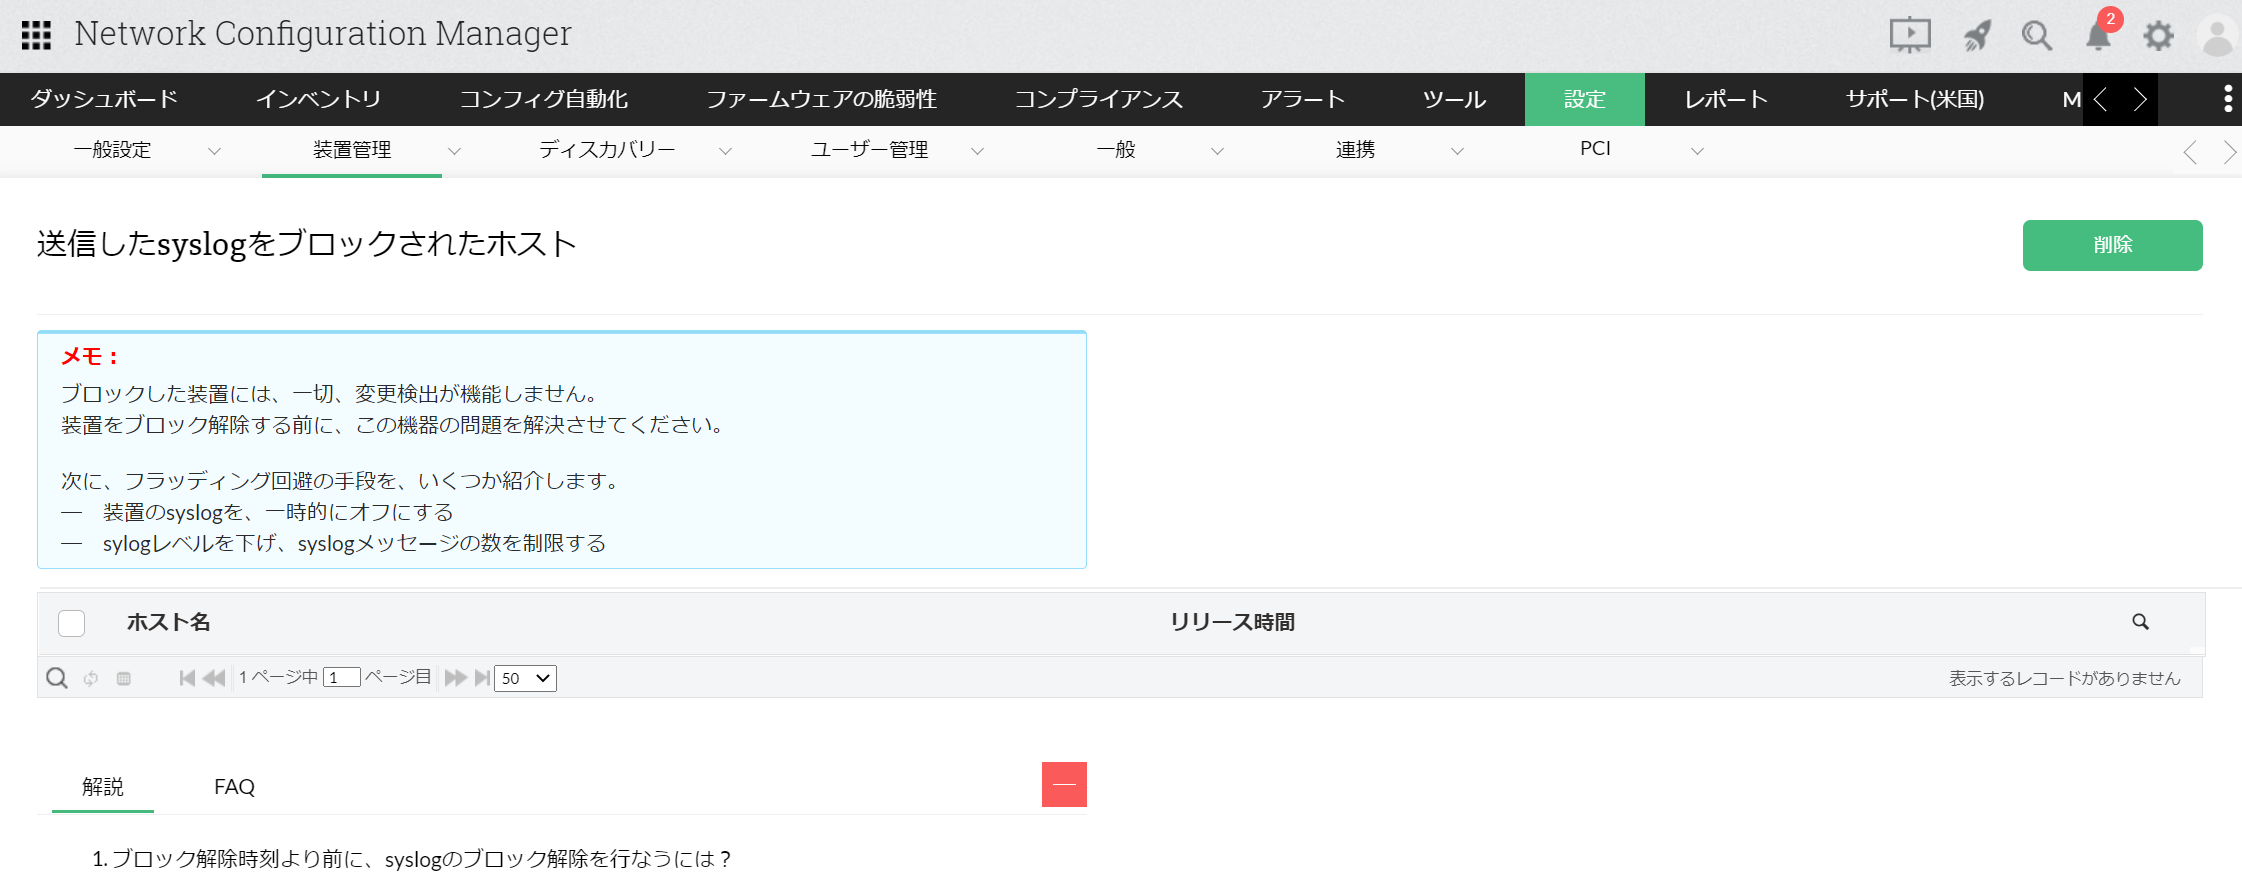Collapse help panel with red minus button
The width and height of the screenshot is (2242, 885).
click(1064, 785)
